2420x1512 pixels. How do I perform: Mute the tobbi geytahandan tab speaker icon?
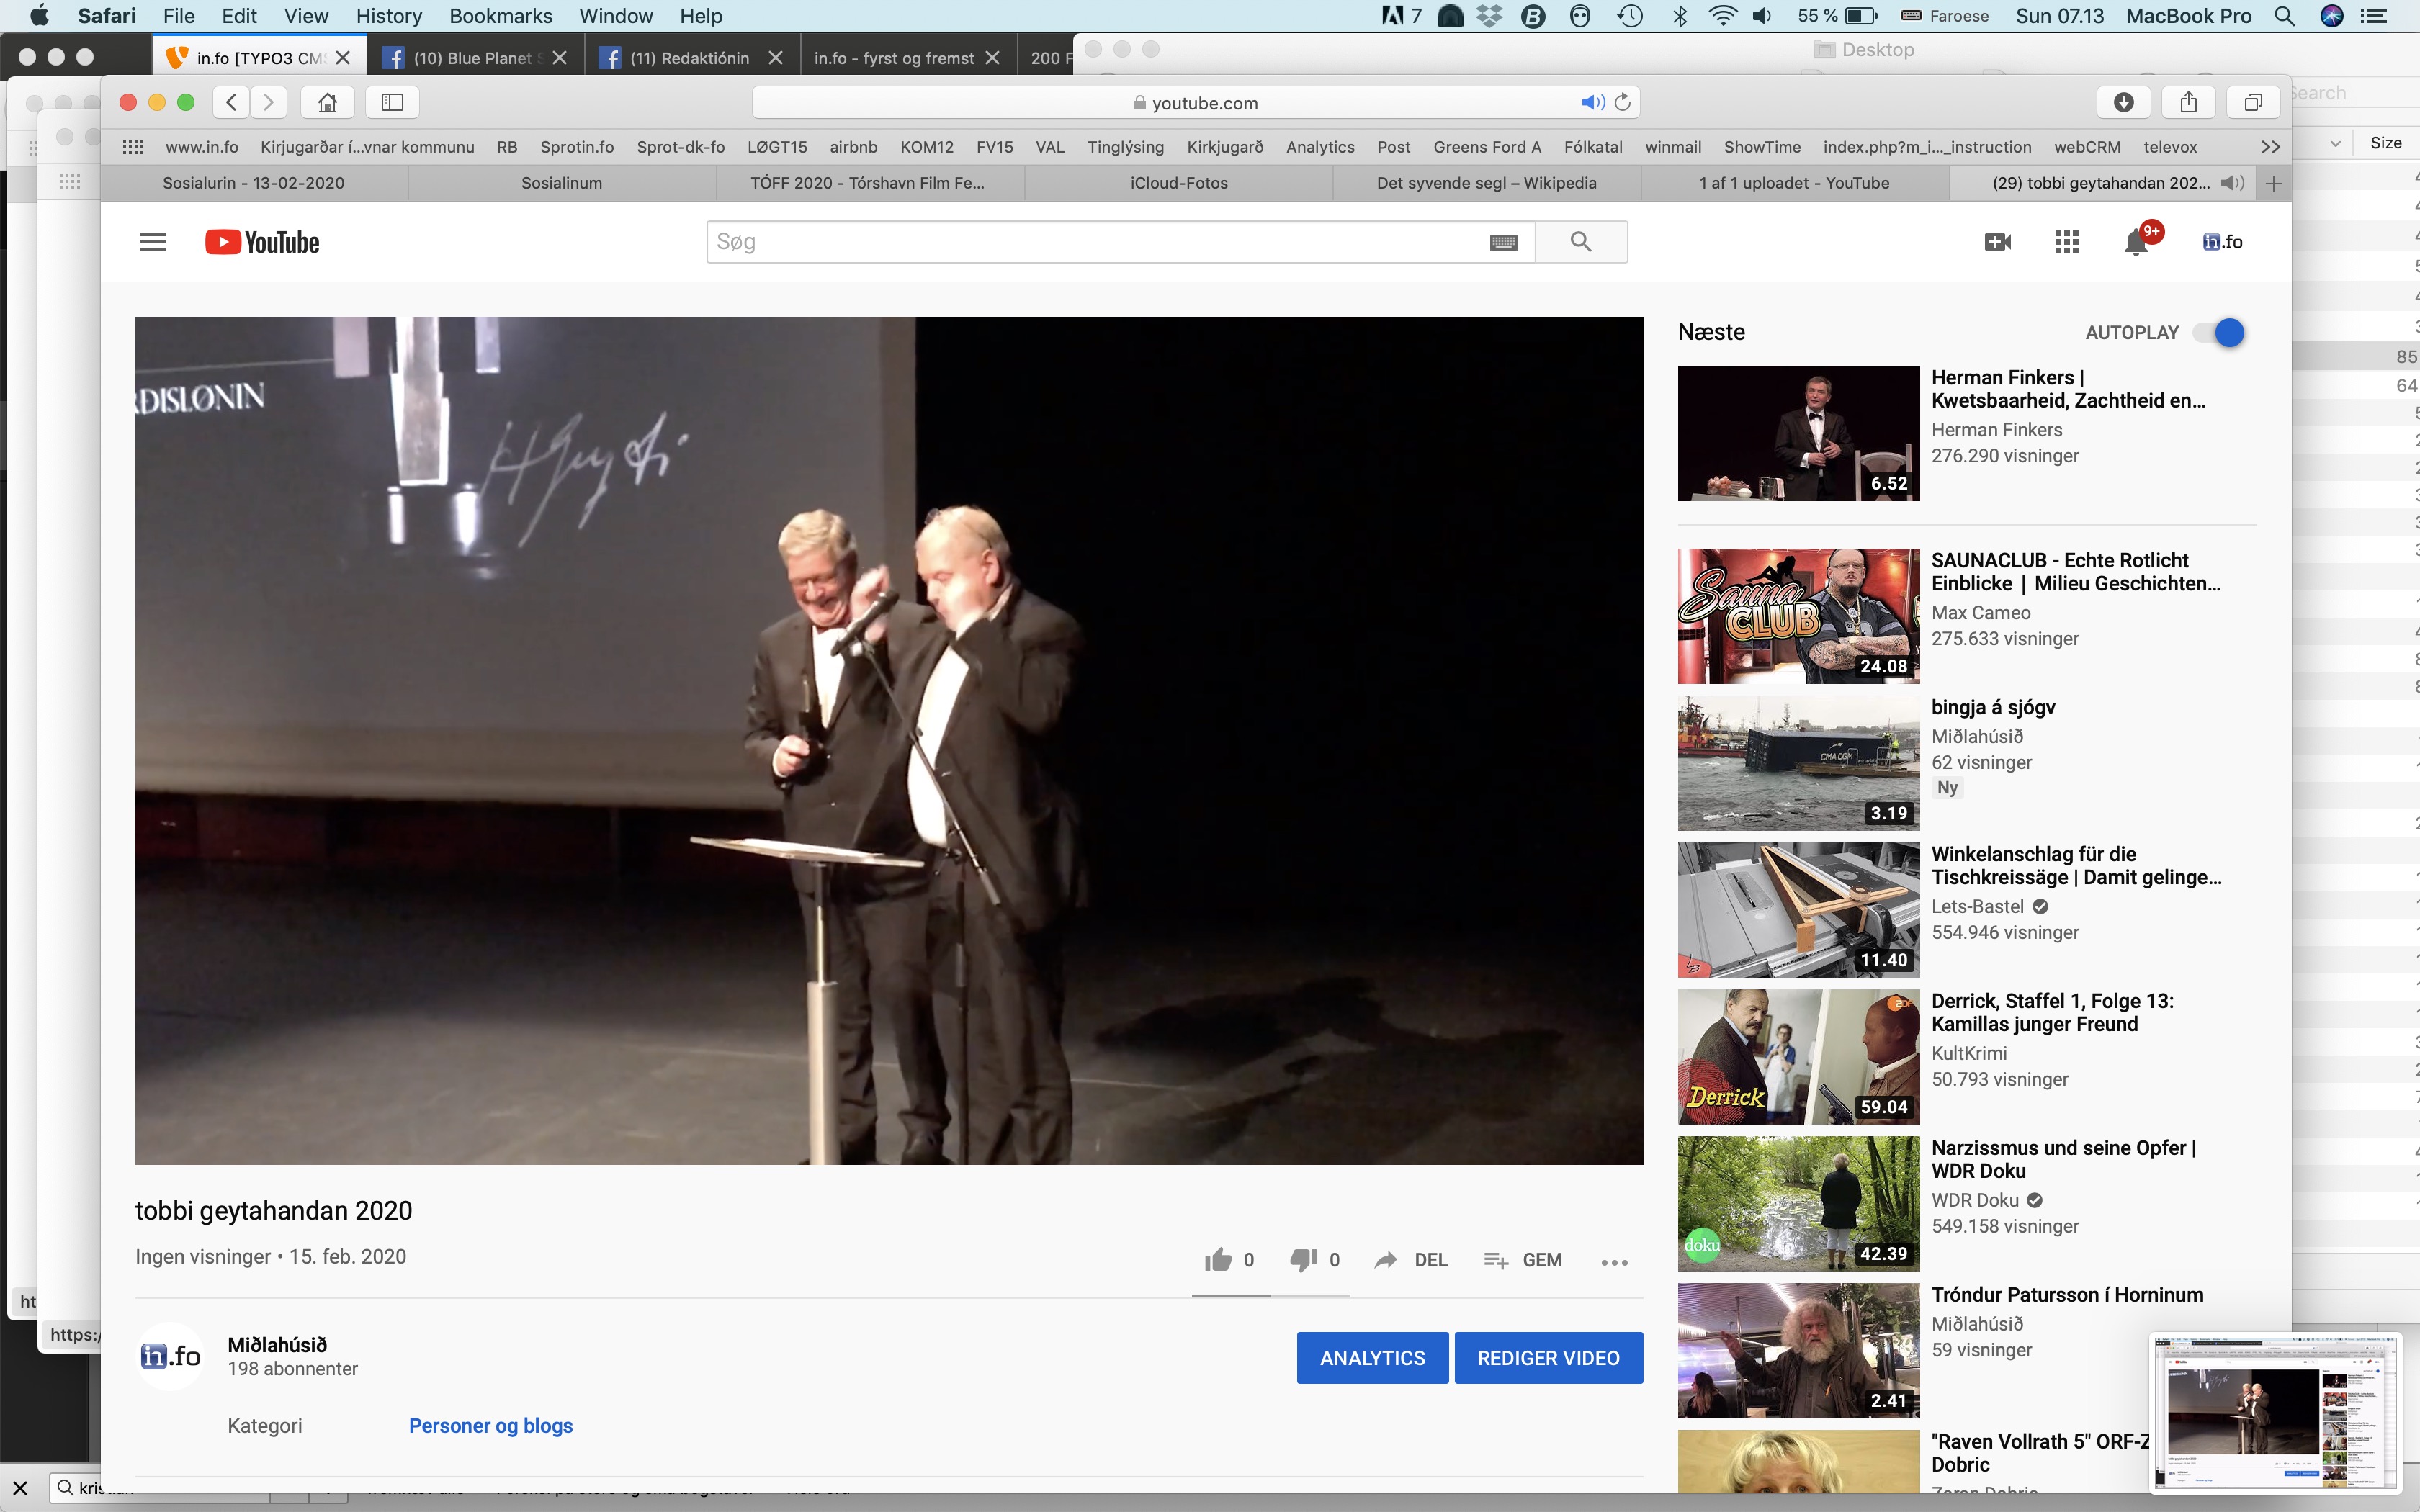point(2232,183)
